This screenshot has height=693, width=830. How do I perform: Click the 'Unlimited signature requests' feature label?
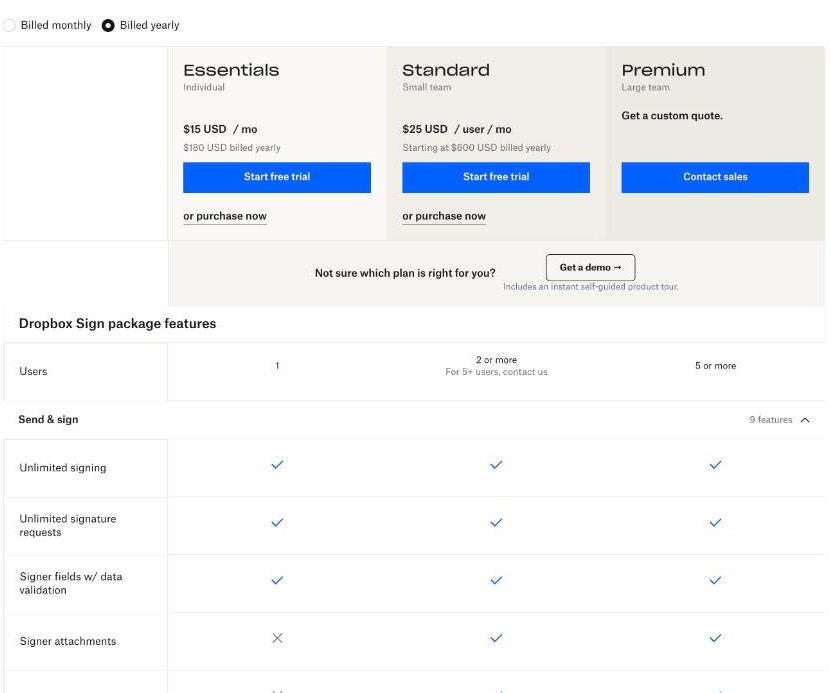tap(68, 526)
